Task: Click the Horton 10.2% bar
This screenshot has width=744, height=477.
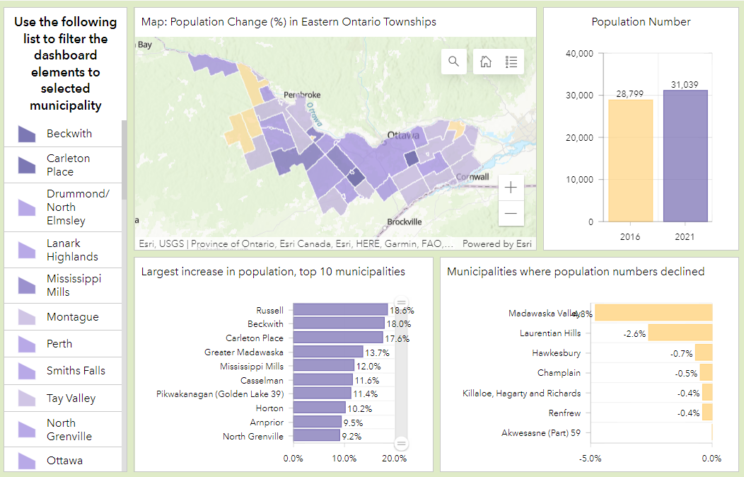Action: pos(319,408)
